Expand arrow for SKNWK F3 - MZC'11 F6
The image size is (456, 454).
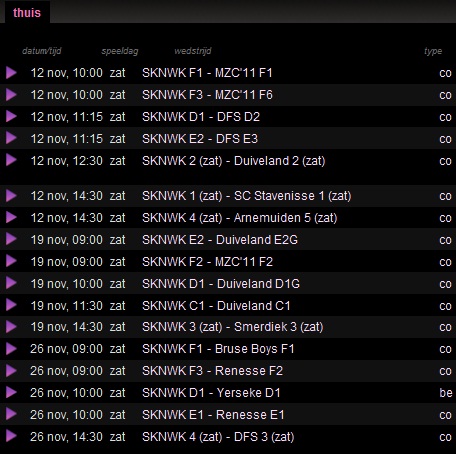coord(11,95)
